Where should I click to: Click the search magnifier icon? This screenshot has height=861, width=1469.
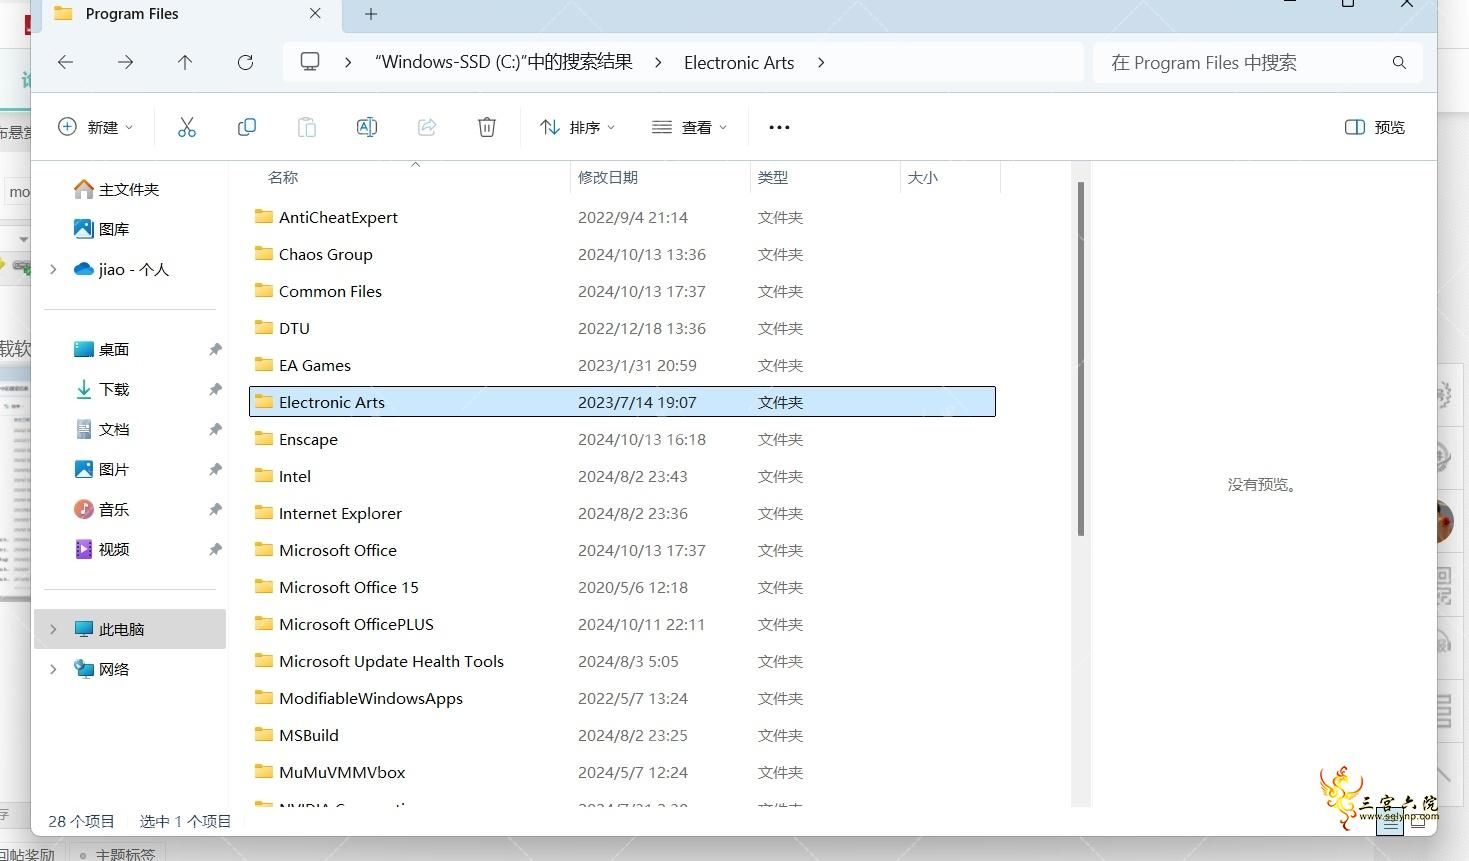point(1399,62)
